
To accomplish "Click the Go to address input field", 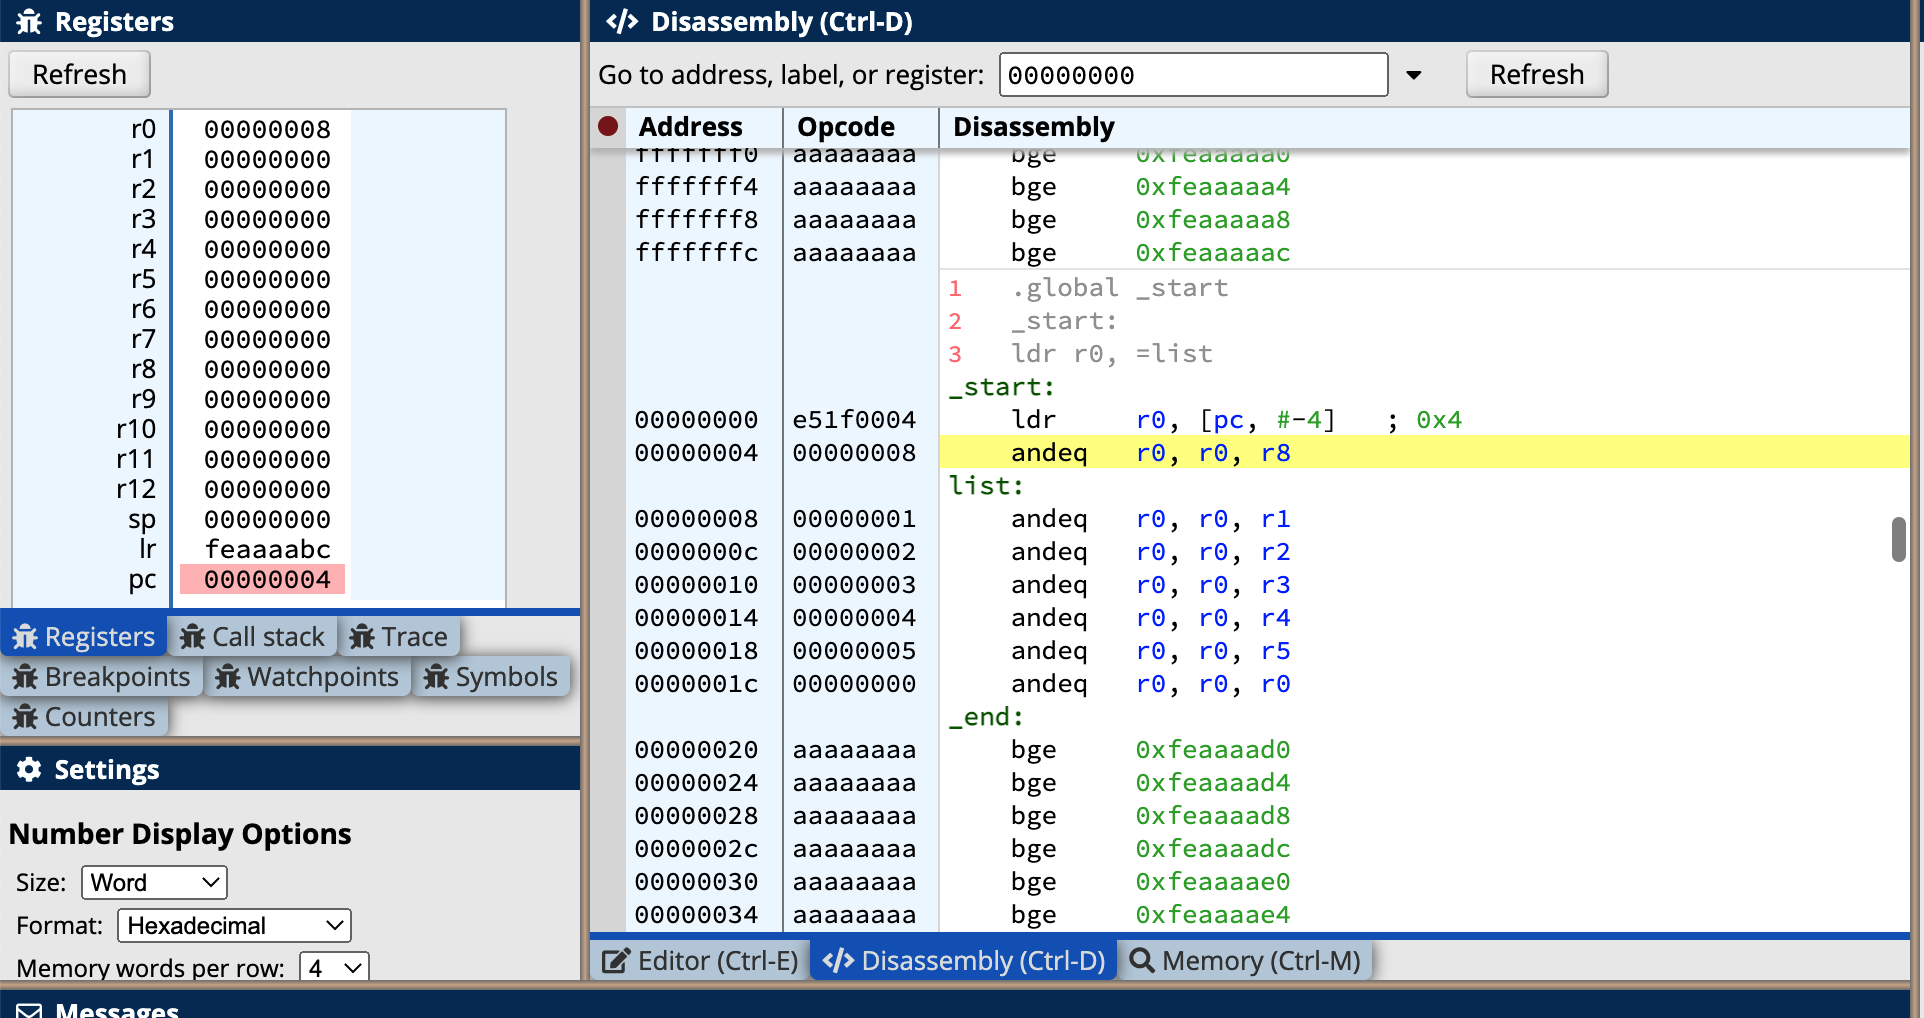I will click(x=1192, y=75).
